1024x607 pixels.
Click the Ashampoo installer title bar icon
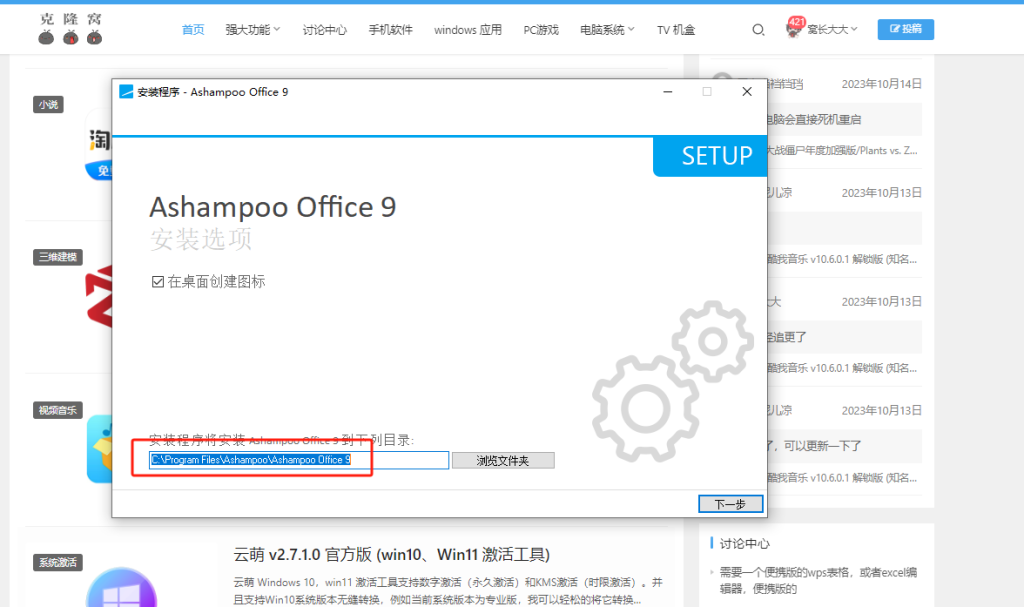pyautogui.click(x=126, y=92)
